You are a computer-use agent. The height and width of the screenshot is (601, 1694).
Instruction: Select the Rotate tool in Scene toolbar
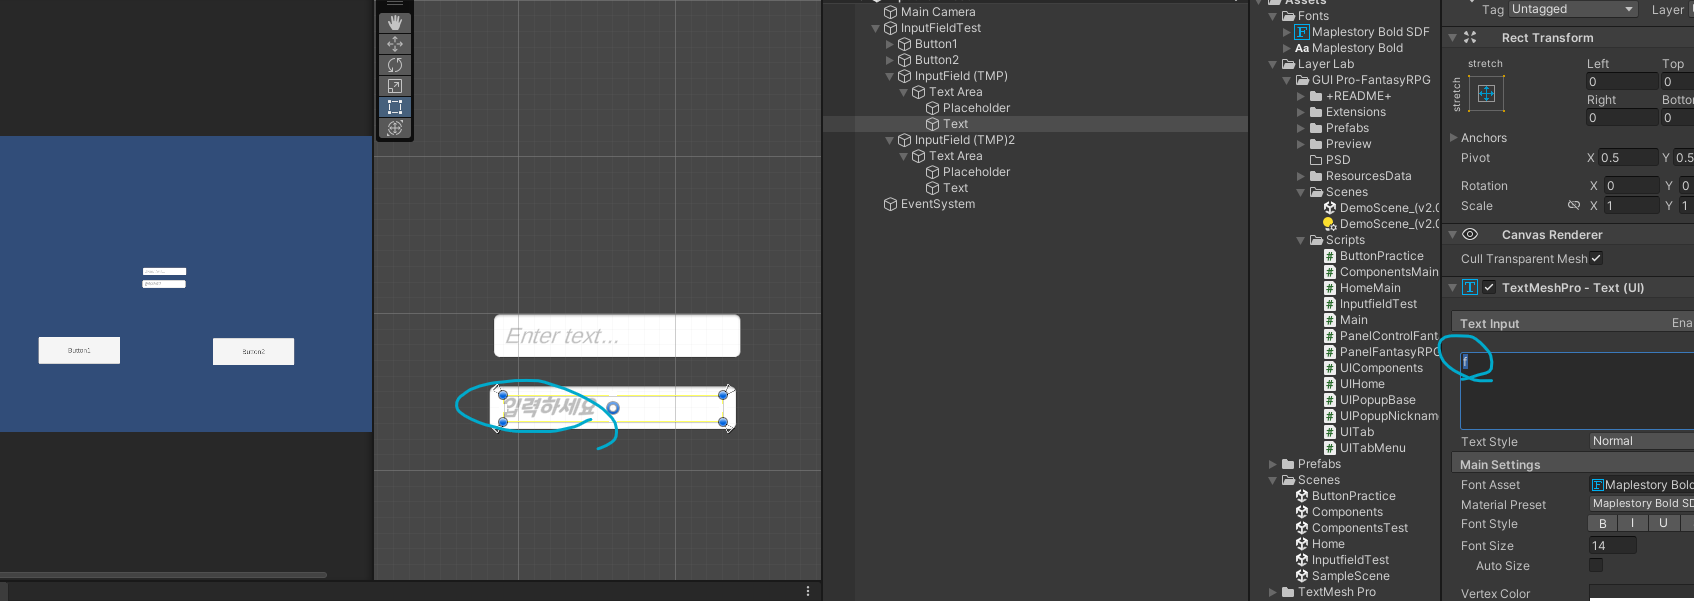point(395,65)
